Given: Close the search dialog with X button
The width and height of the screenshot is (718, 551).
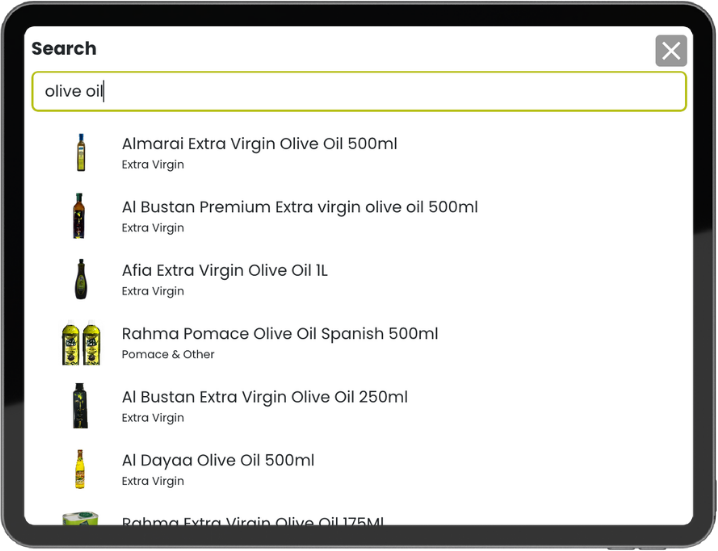Looking at the screenshot, I should coord(671,51).
